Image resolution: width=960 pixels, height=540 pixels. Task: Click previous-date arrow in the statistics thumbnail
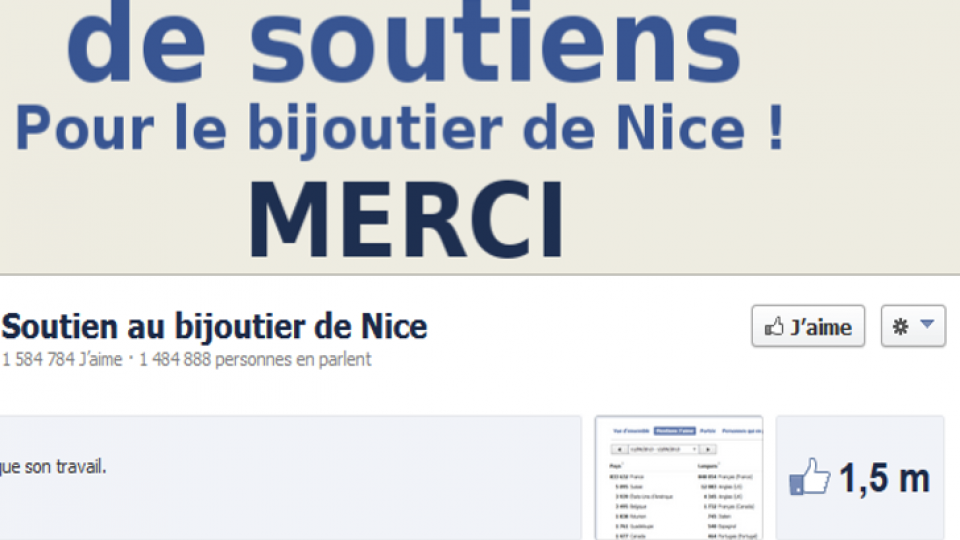point(619,449)
